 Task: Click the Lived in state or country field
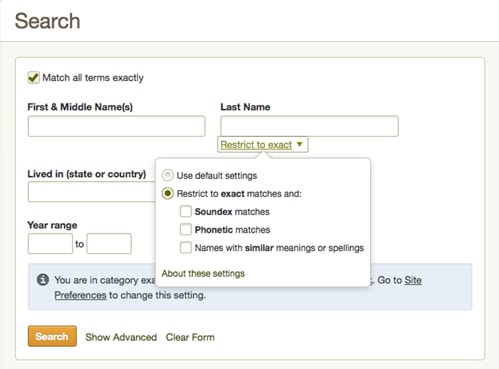point(92,192)
